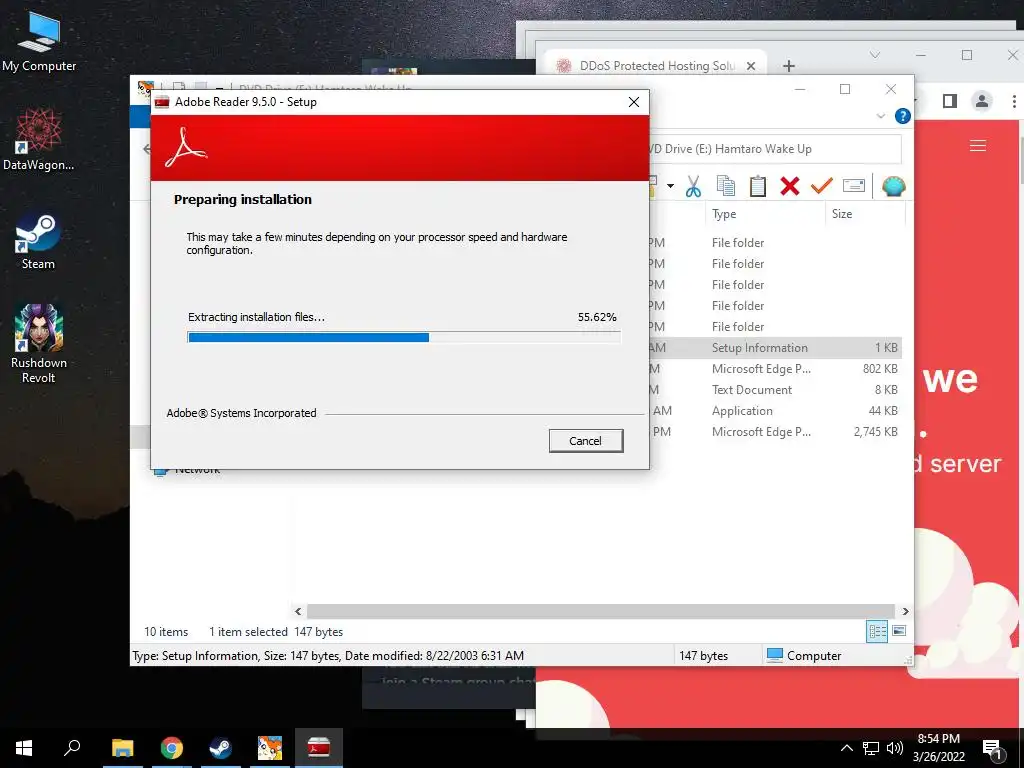Switch to the DDoS Protected Hosting Chrome tab
This screenshot has height=768, width=1024.
(x=657, y=66)
